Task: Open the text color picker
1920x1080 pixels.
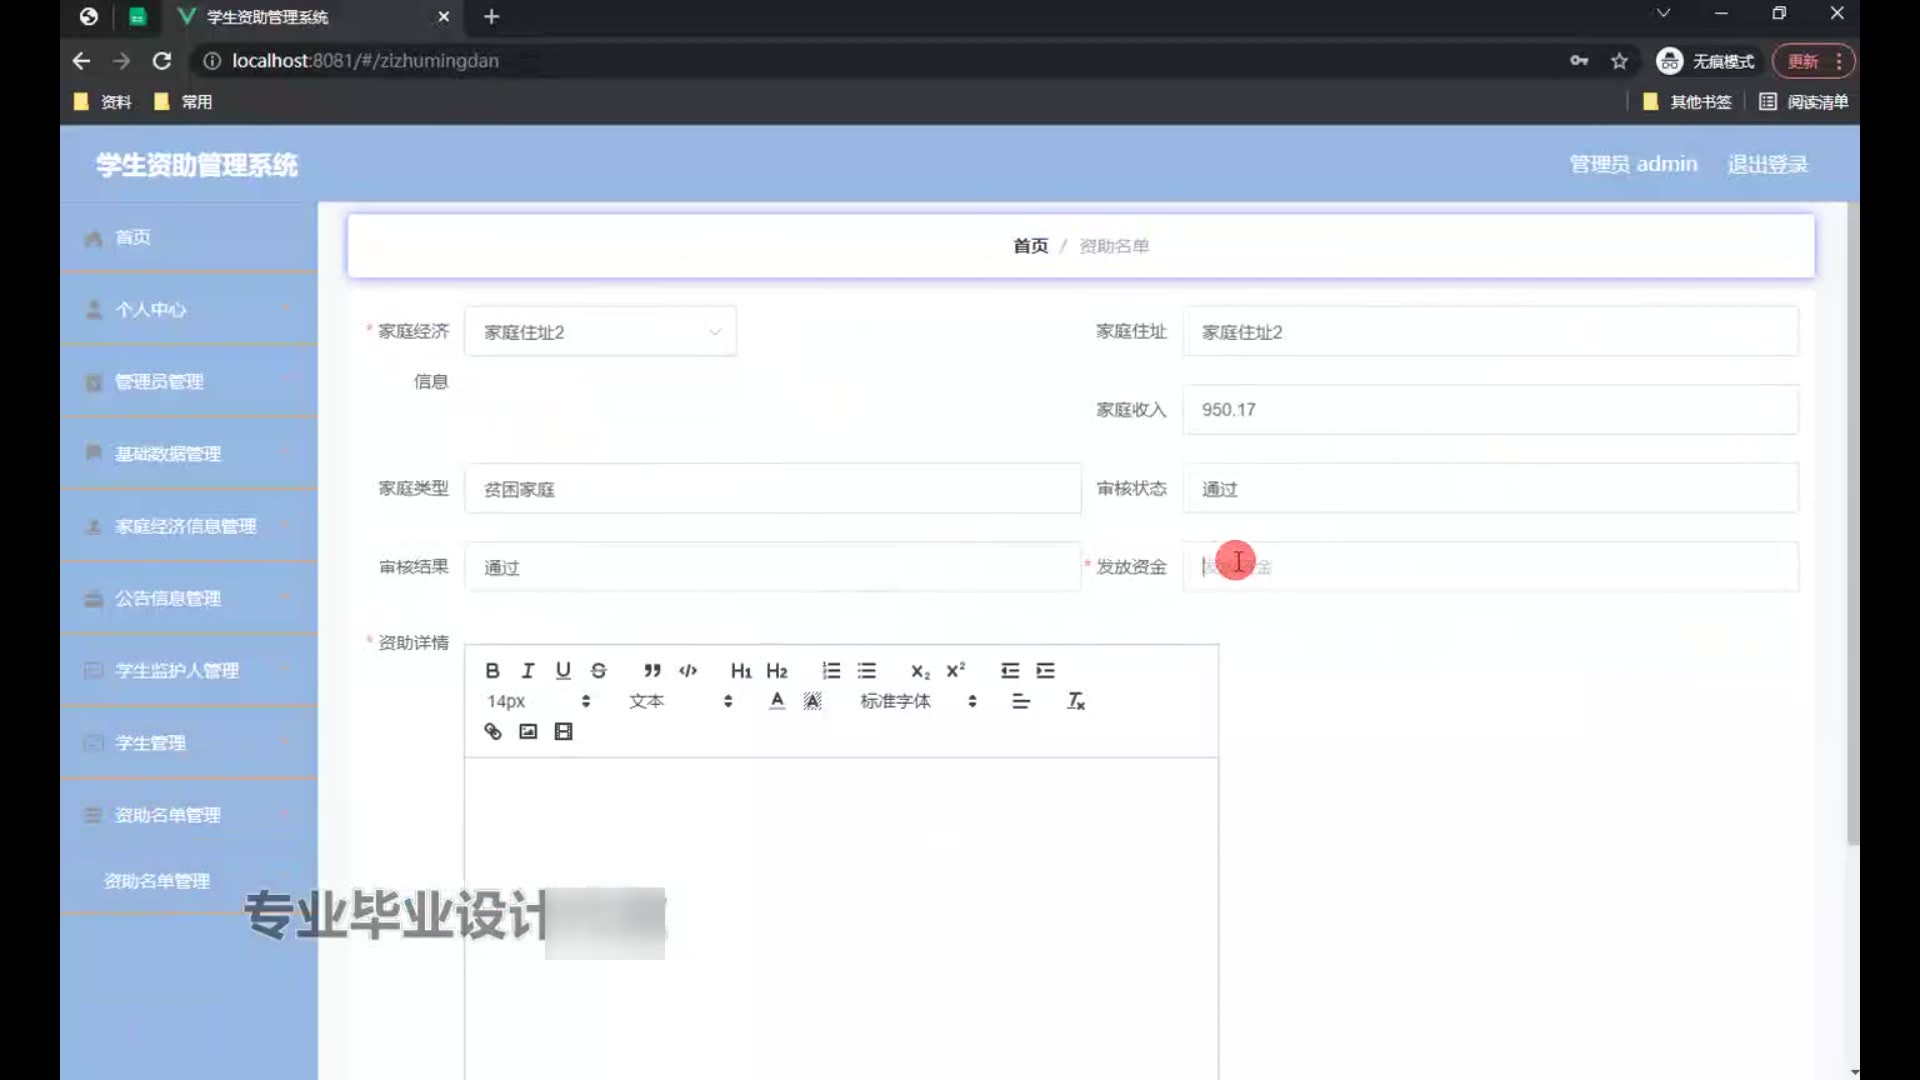Action: (777, 701)
